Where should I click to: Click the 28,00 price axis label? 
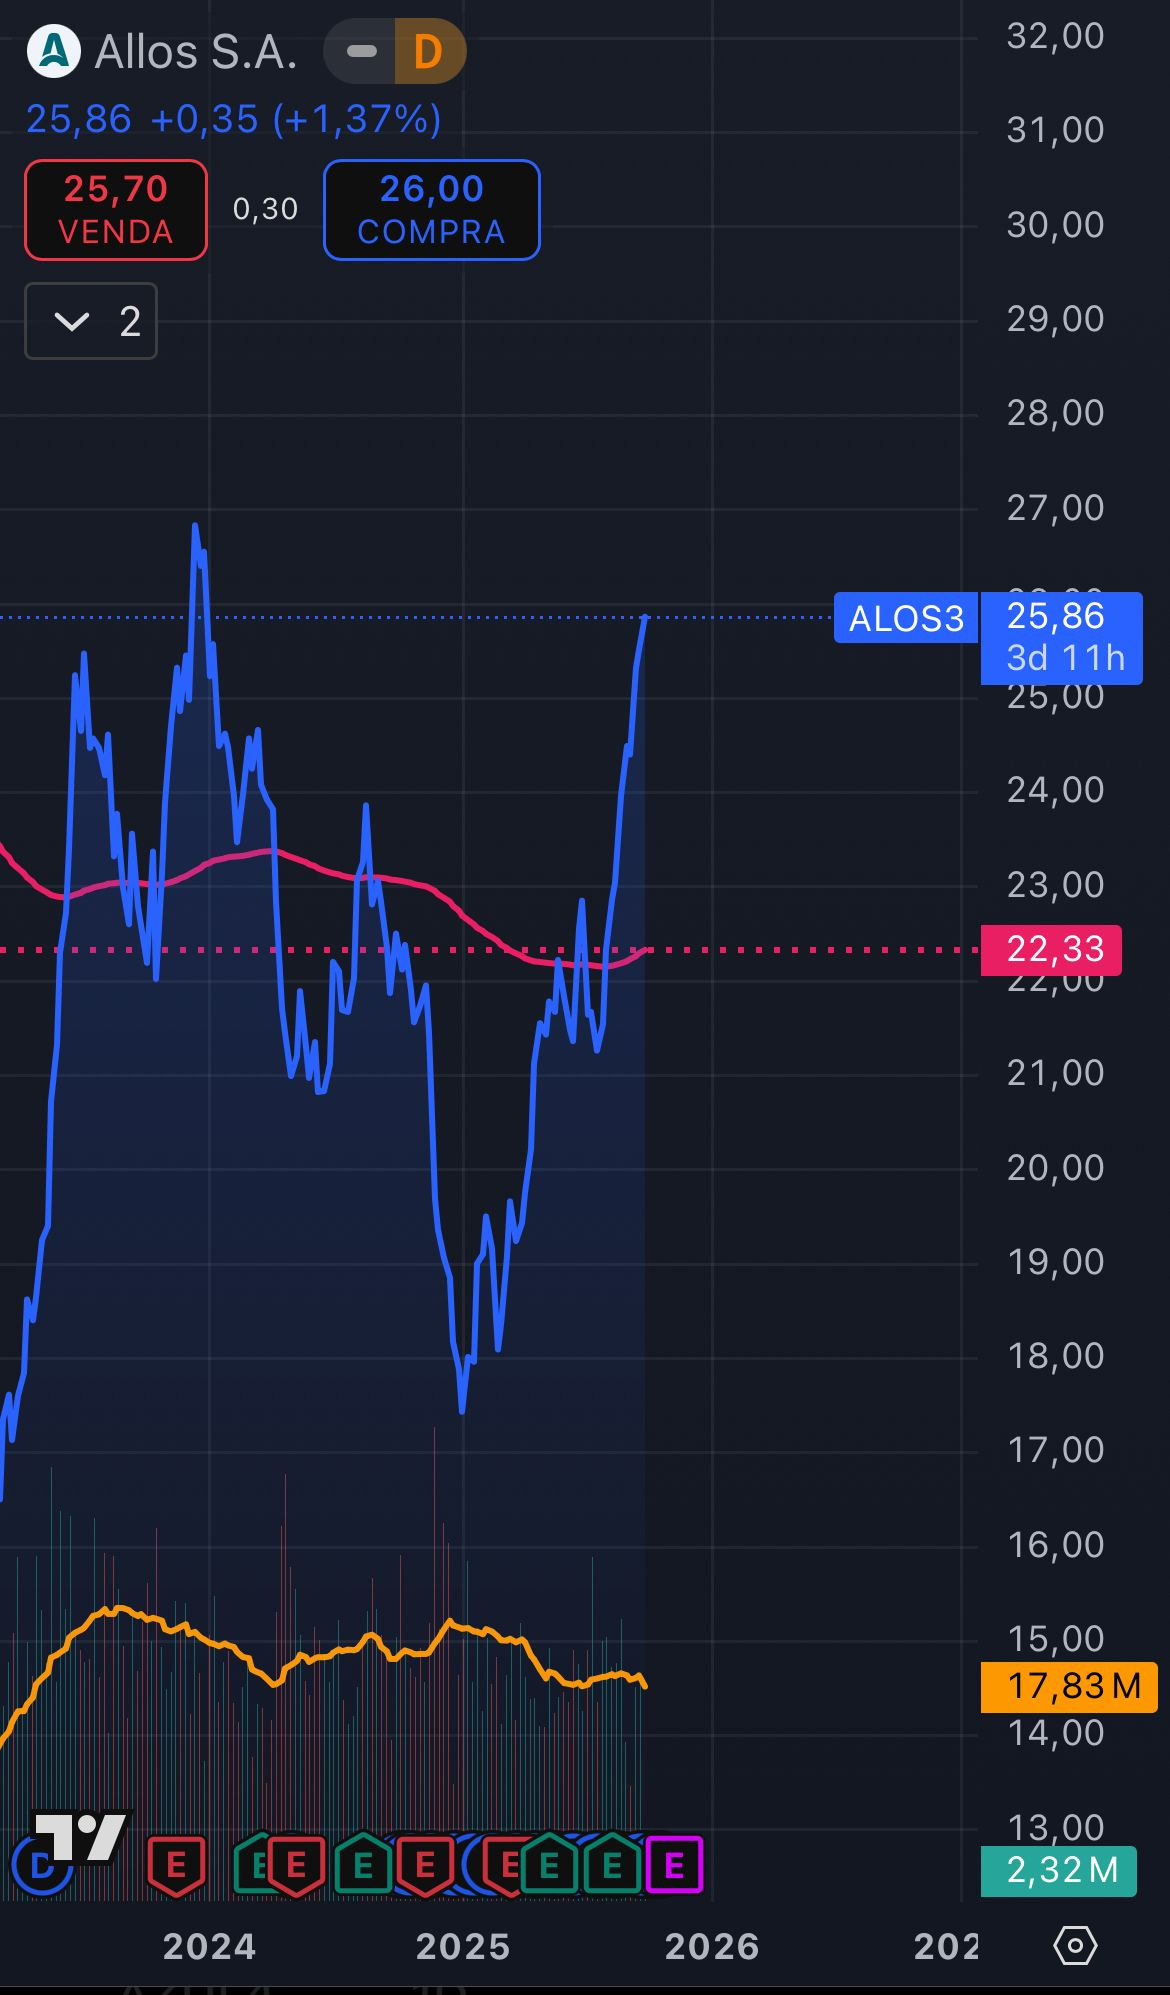click(x=1055, y=413)
